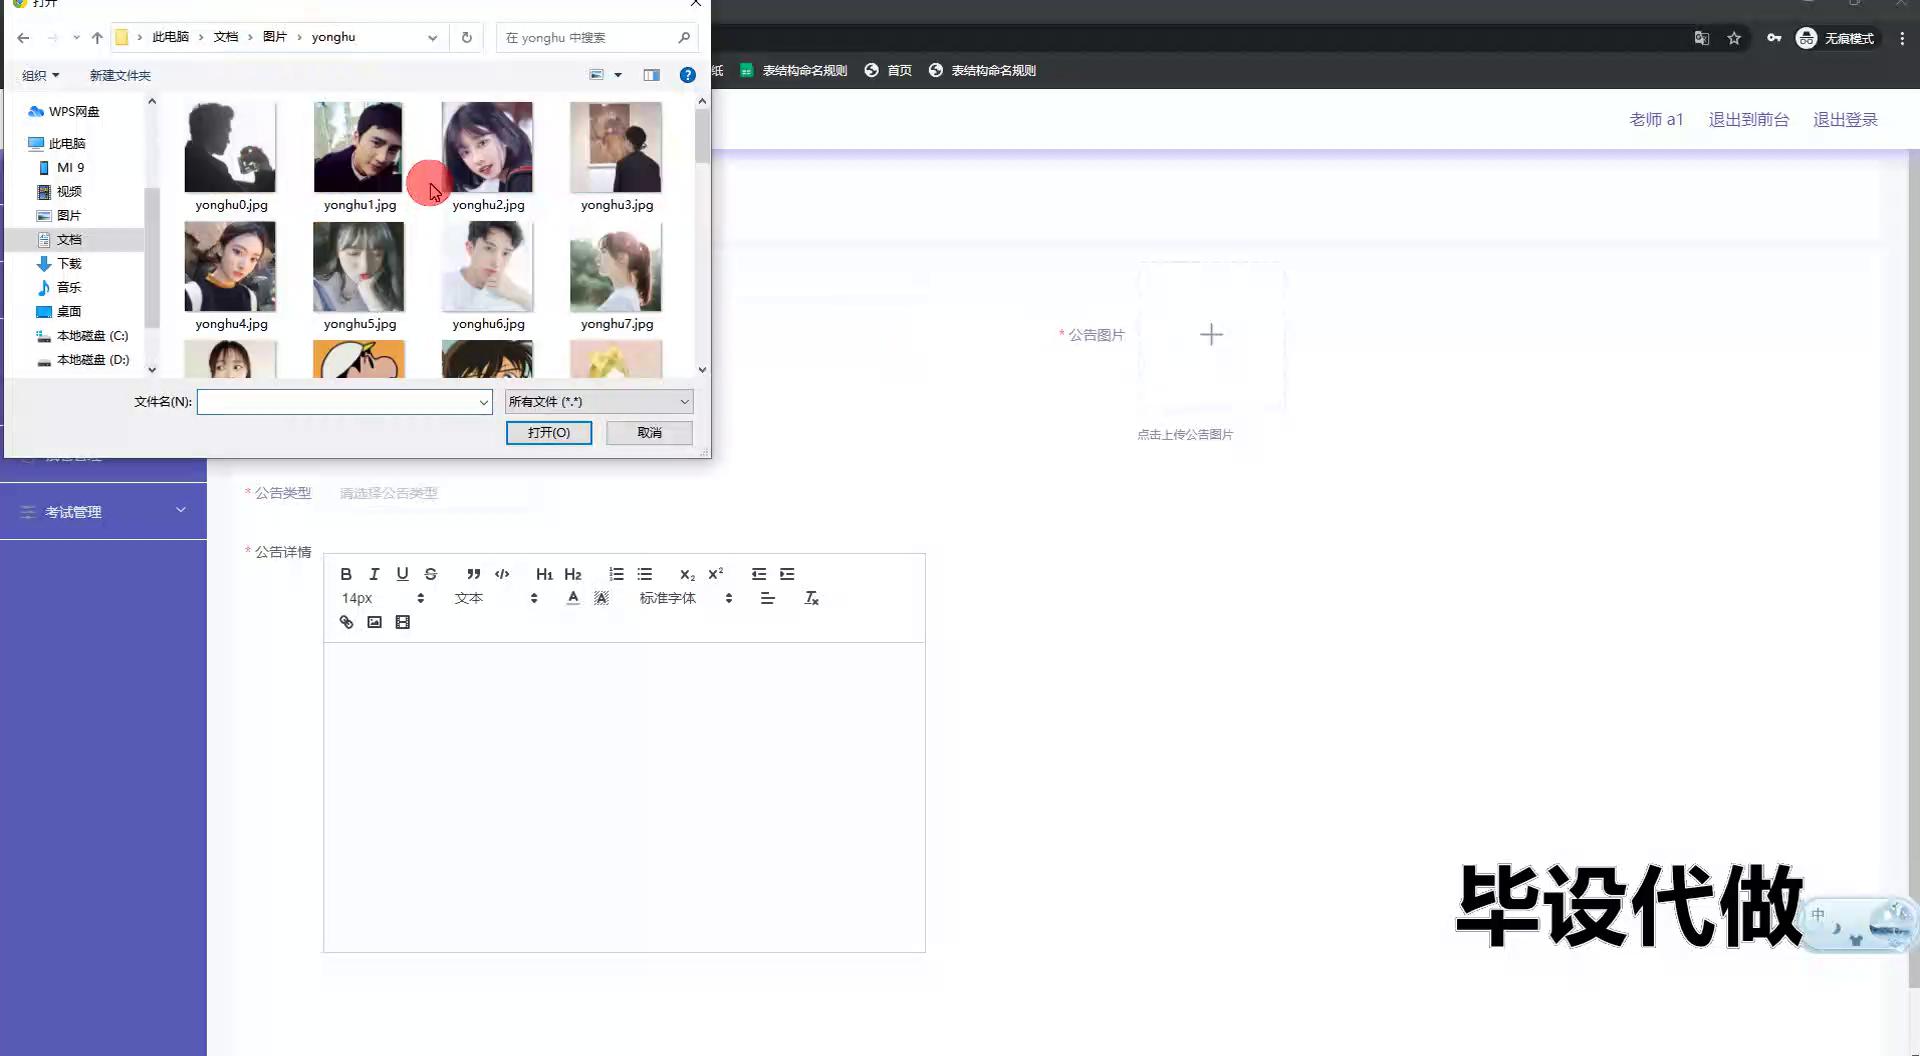Open the file type filter dropdown

tap(598, 402)
